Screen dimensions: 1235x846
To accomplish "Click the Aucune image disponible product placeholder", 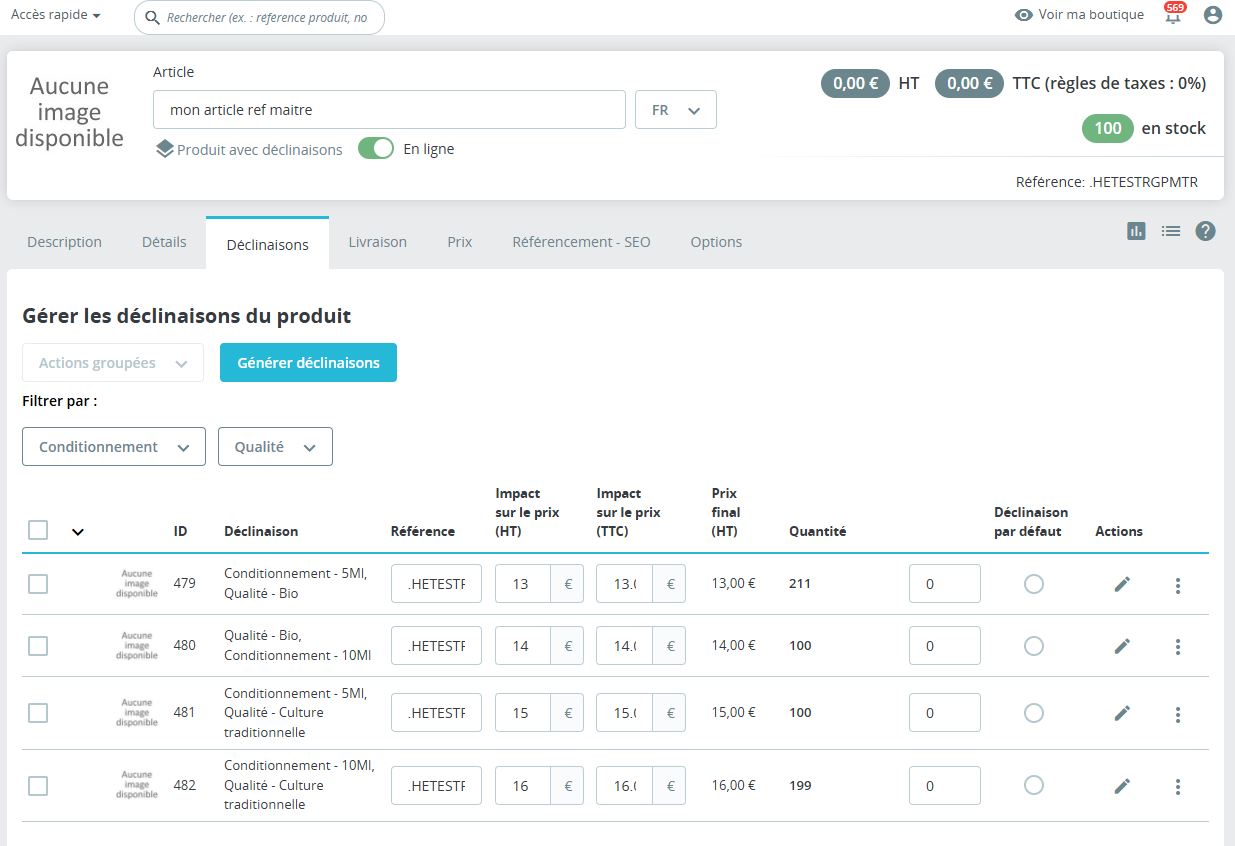I will [69, 112].
